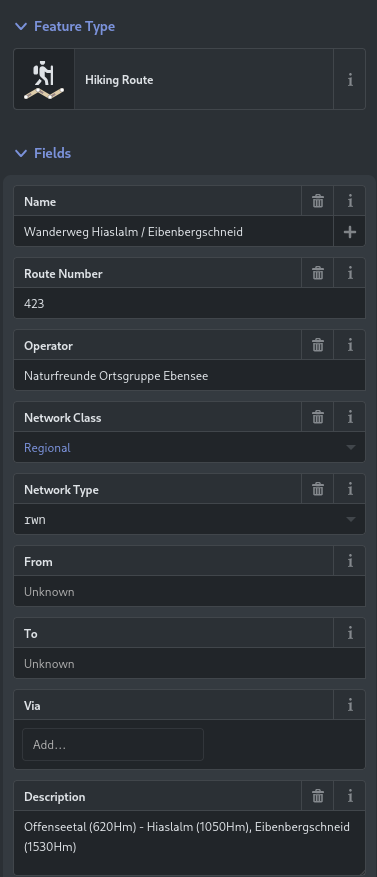Delete the Operator field

coord(318,346)
